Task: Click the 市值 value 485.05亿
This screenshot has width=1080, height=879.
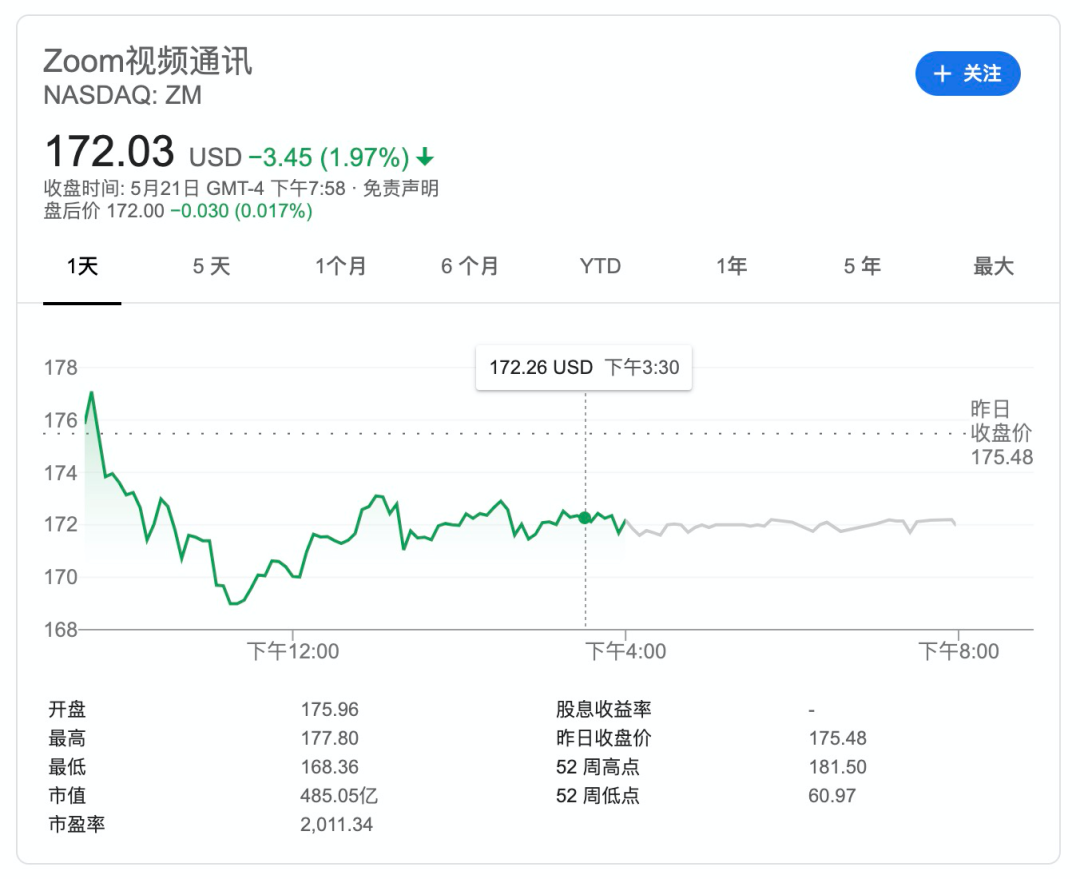Action: tap(339, 796)
